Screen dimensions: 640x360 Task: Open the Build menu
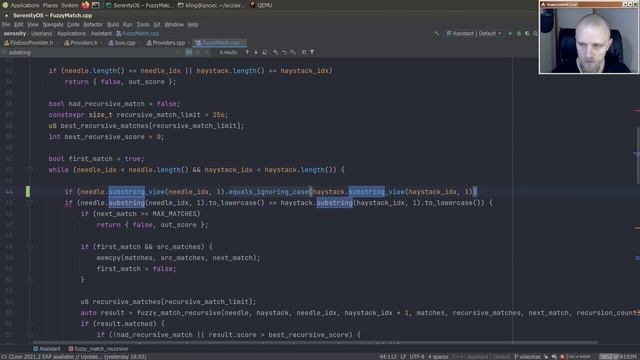click(x=113, y=24)
